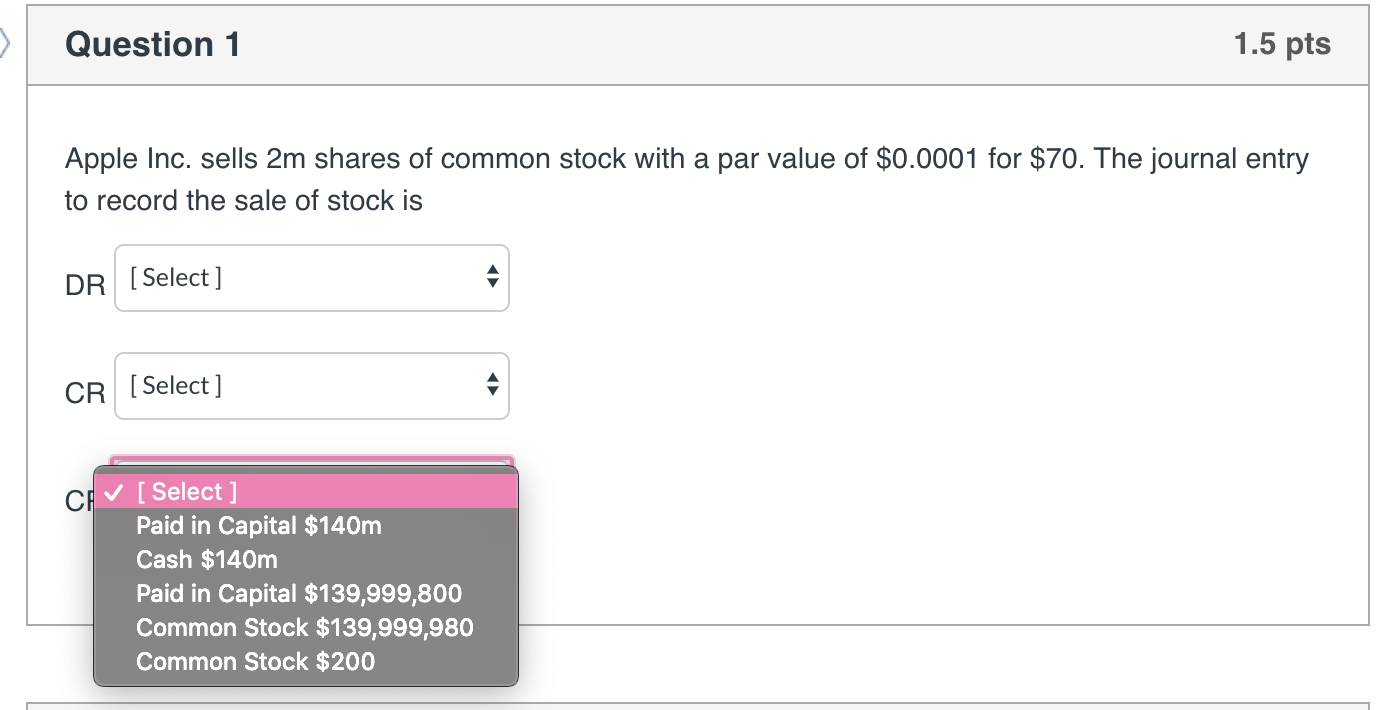Screen dimensions: 1384x710
Task: Click the highlighted "[ Select ]" placeholder row
Action: 186,491
